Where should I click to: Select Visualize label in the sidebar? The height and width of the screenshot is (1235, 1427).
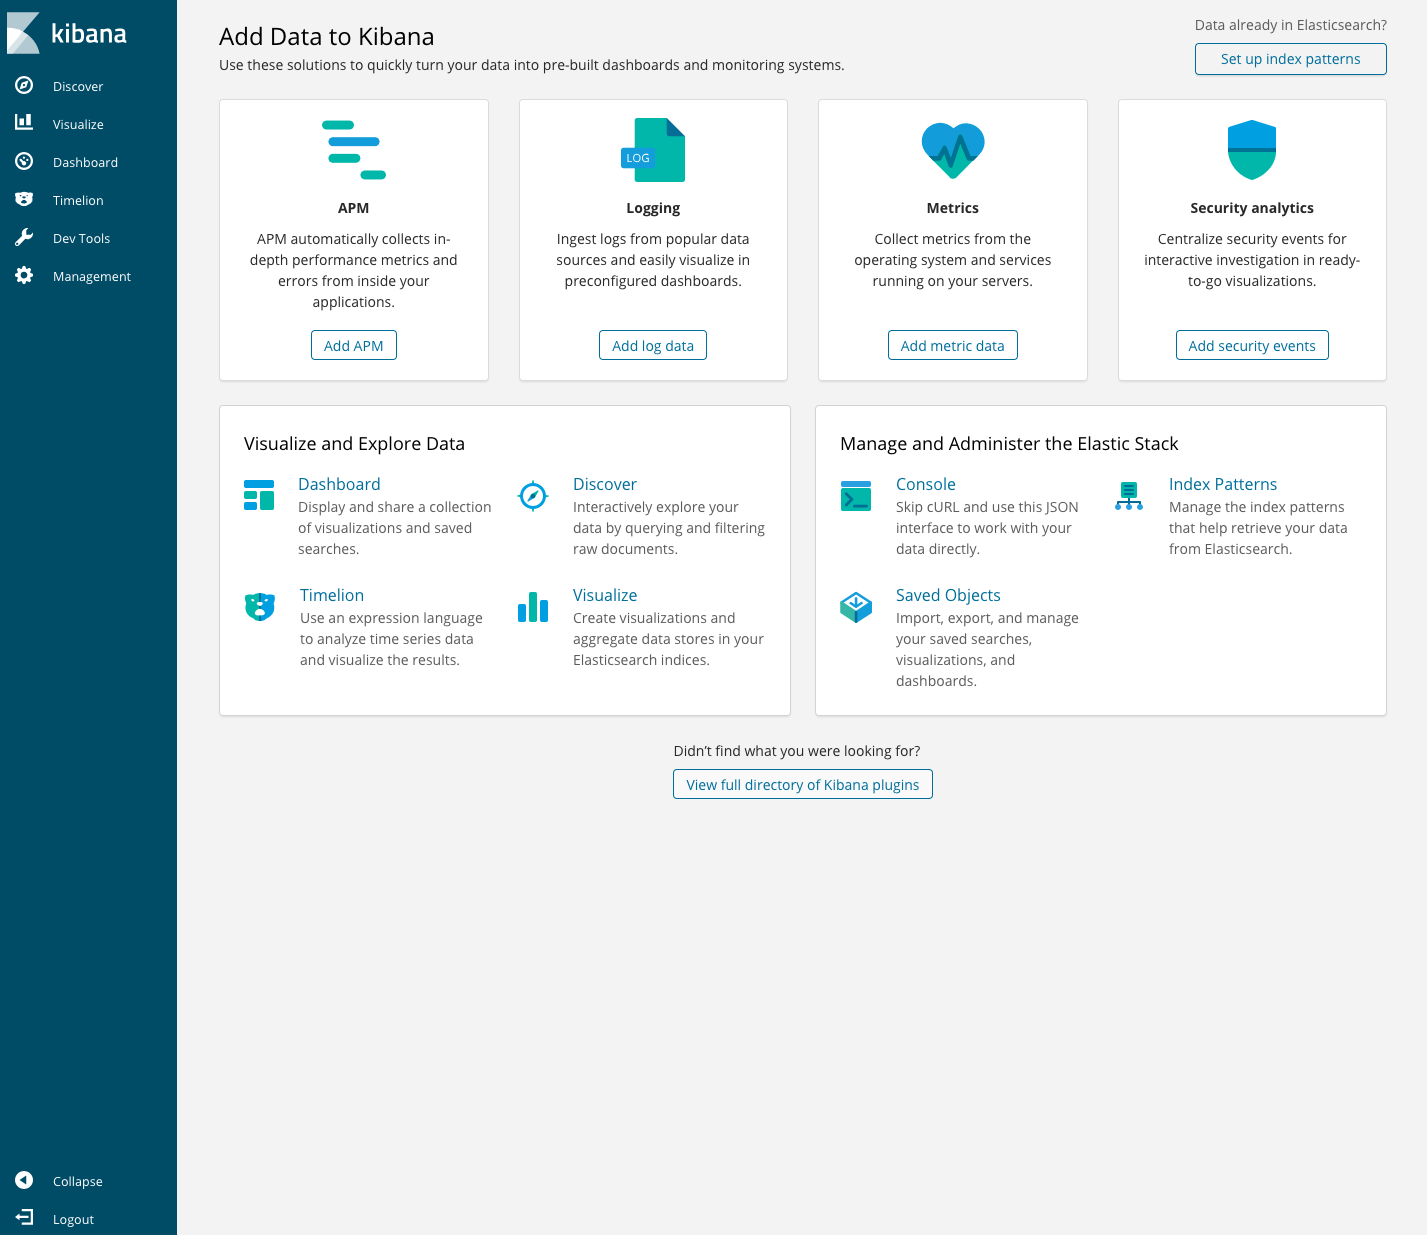(78, 125)
